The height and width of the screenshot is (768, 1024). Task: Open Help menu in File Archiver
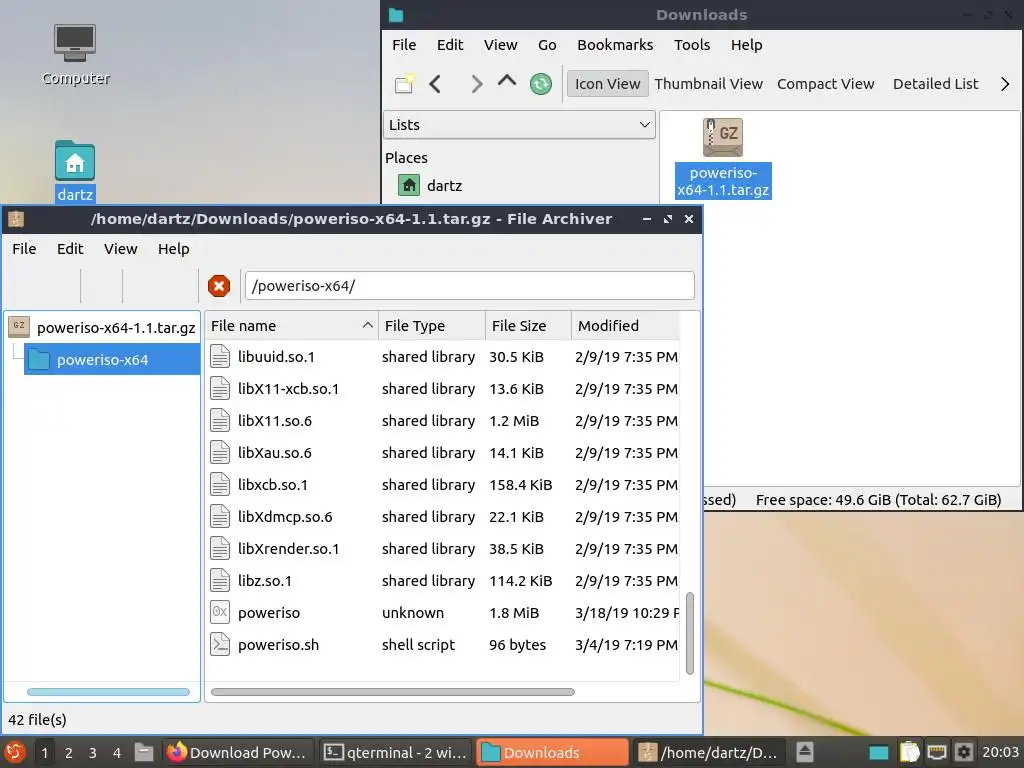coord(173,249)
